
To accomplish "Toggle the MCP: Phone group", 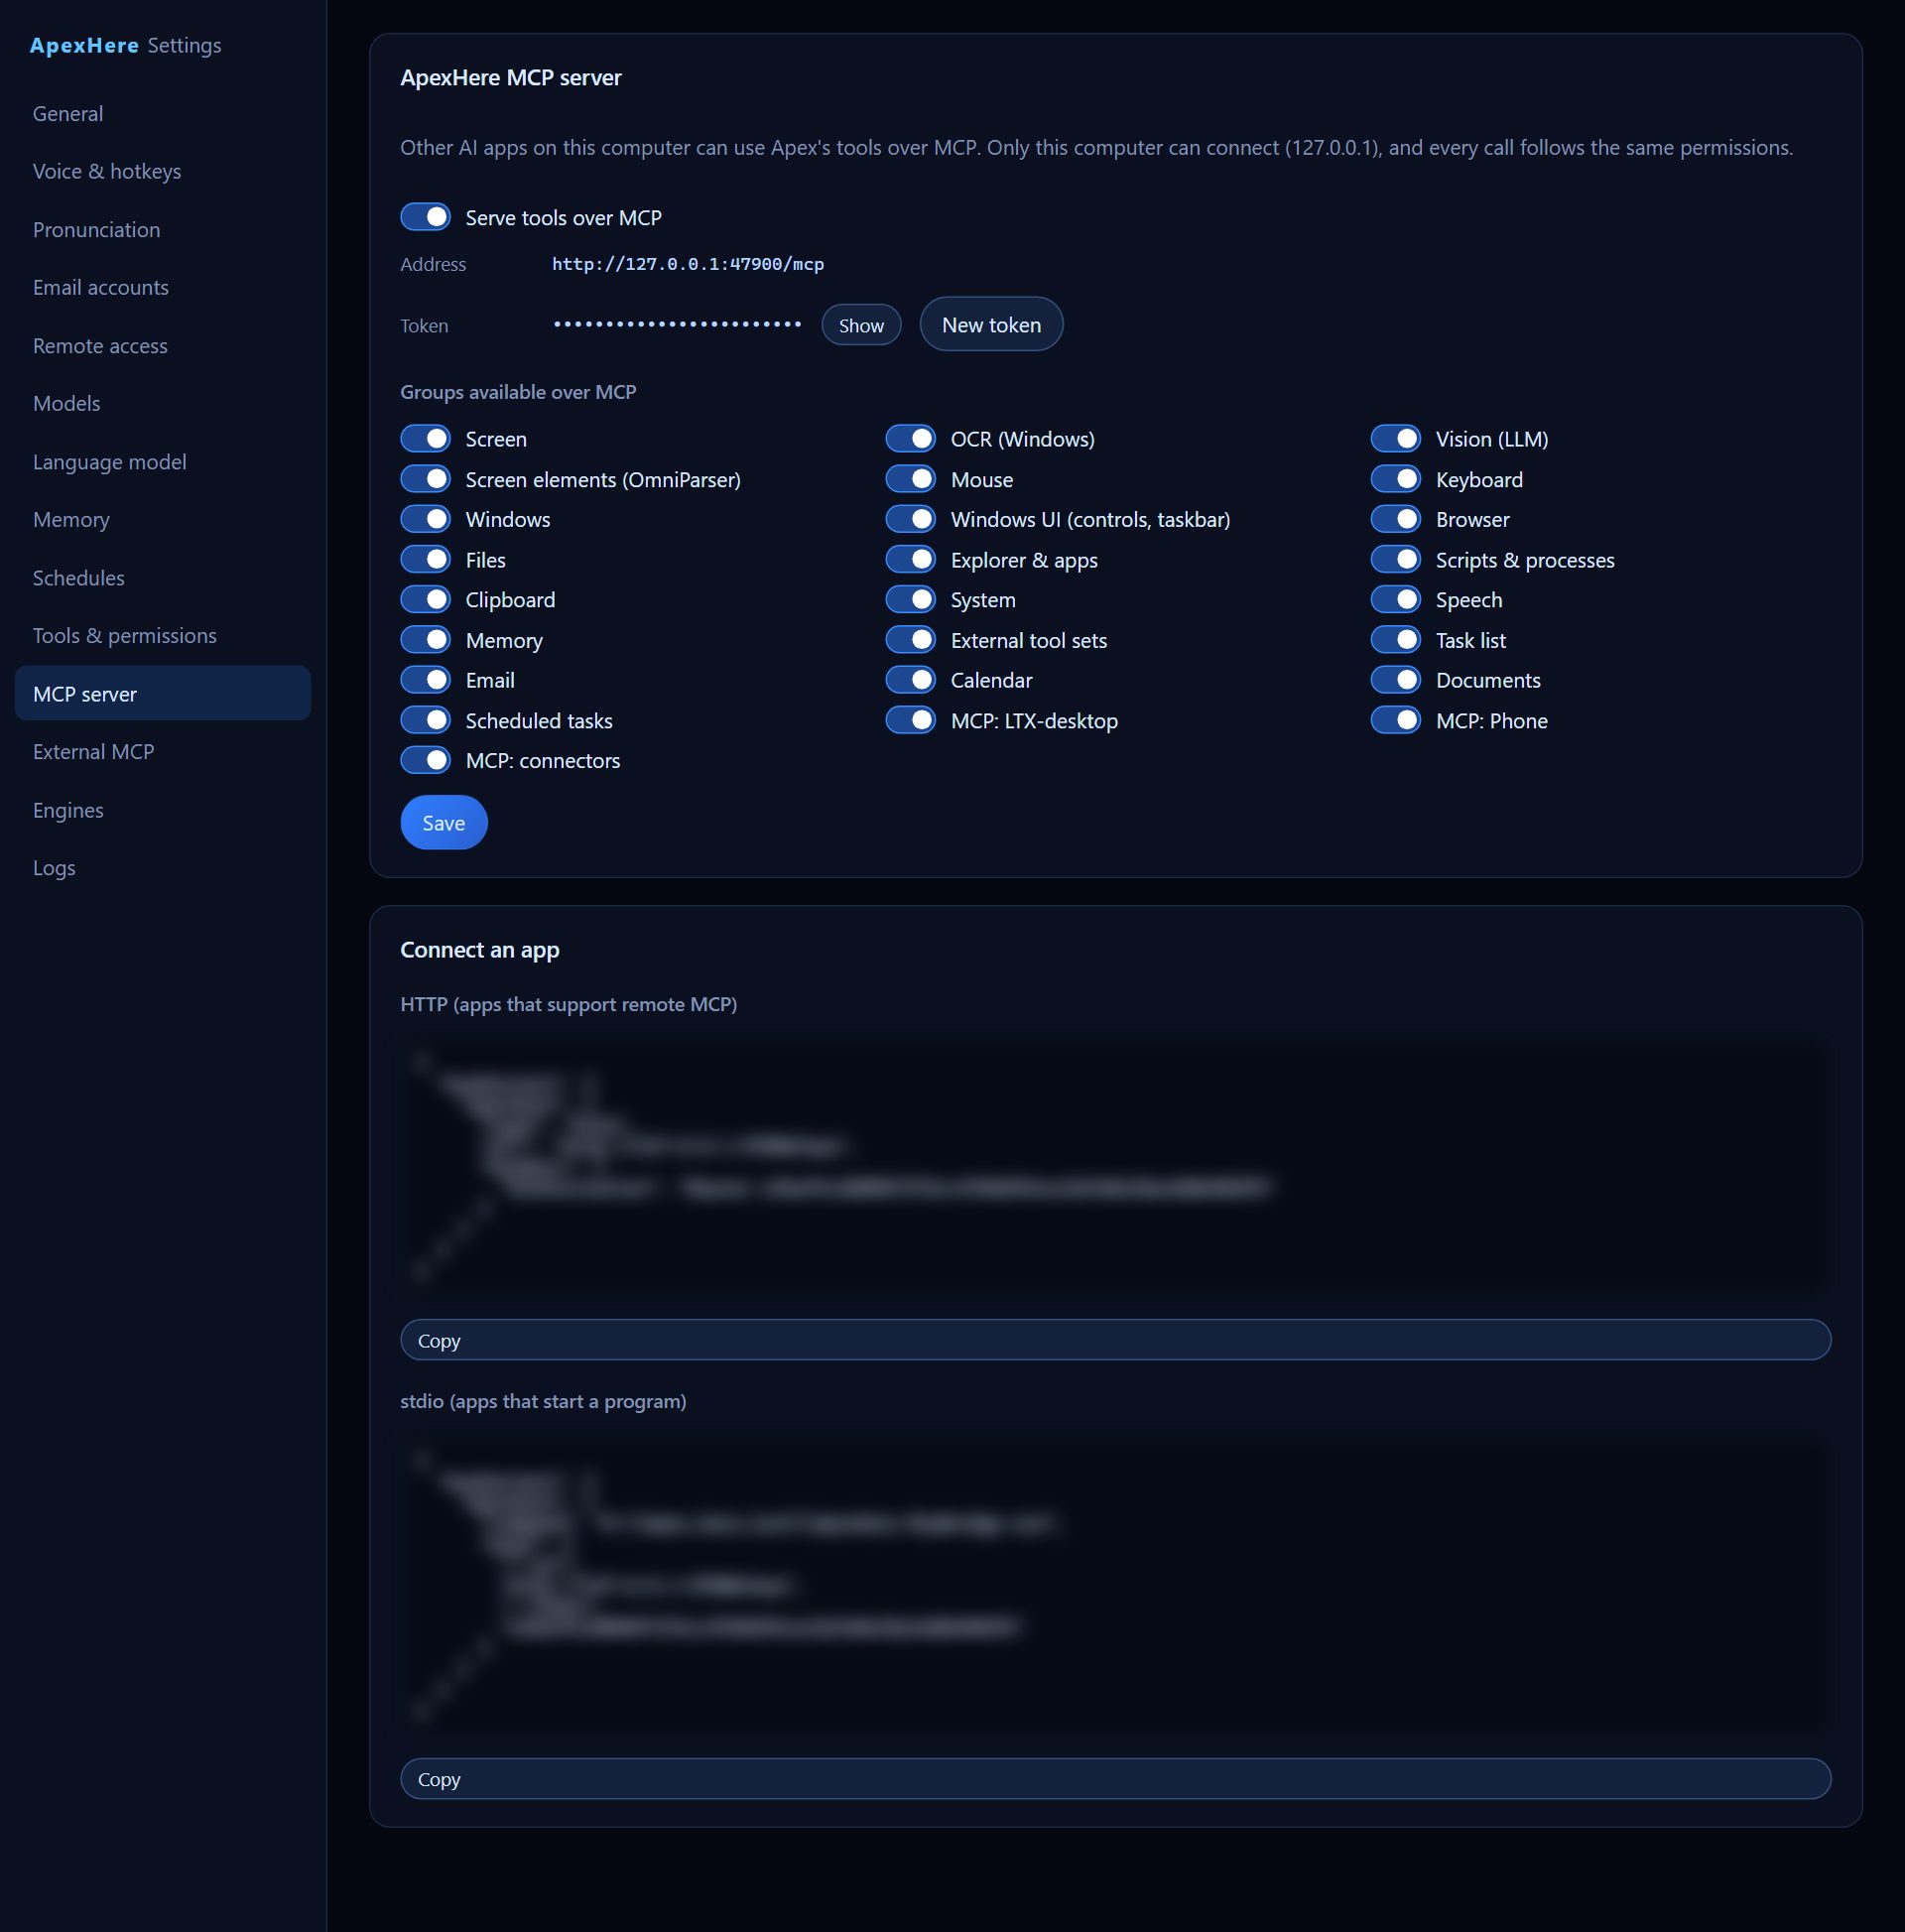I will pyautogui.click(x=1395, y=721).
